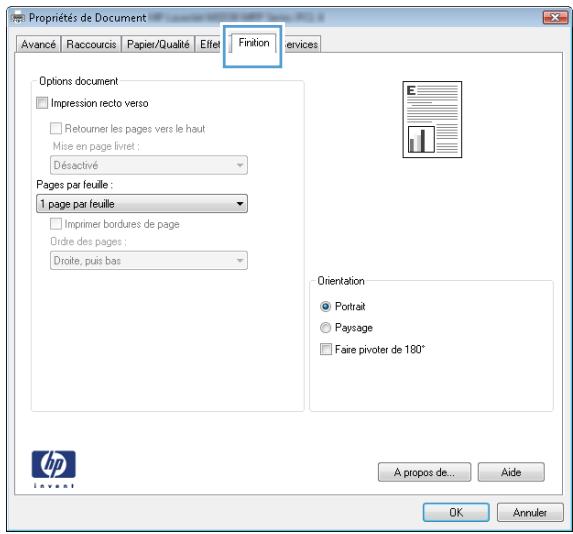Screen dimensions: 573x534
Task: Select Portrait orientation radio button
Action: tap(325, 306)
